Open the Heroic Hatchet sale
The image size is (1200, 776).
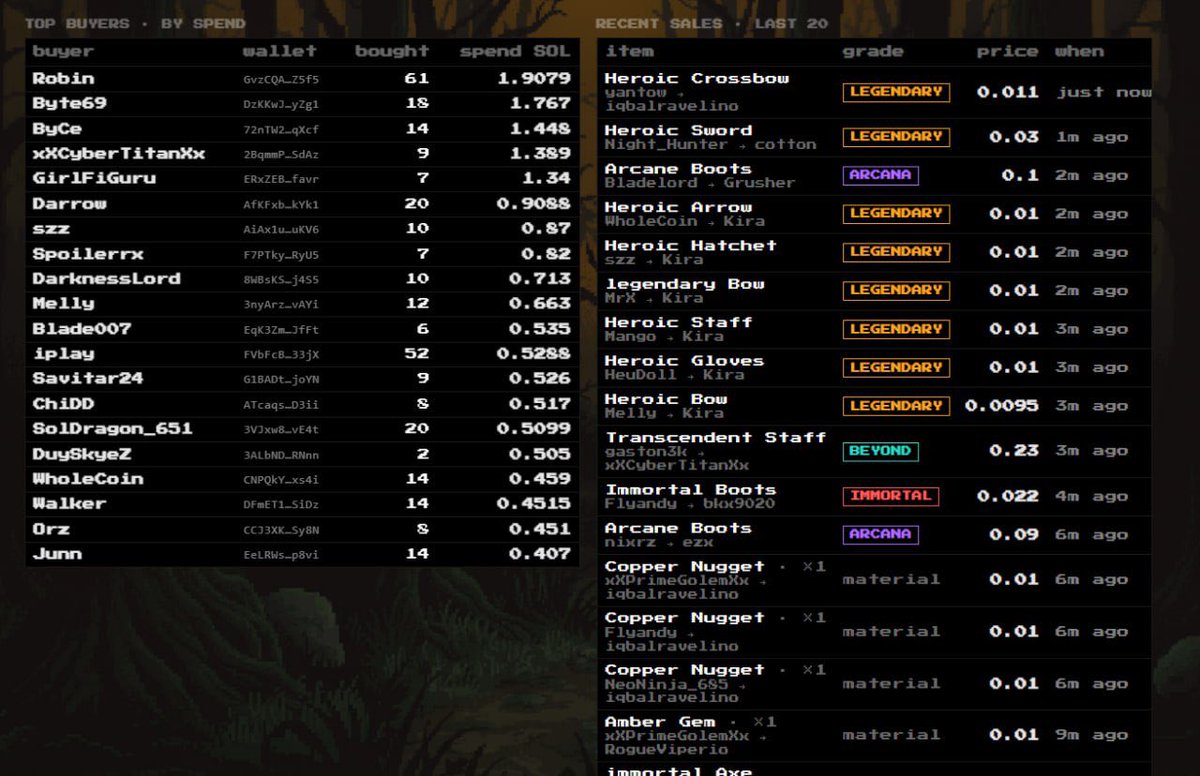click(x=691, y=245)
